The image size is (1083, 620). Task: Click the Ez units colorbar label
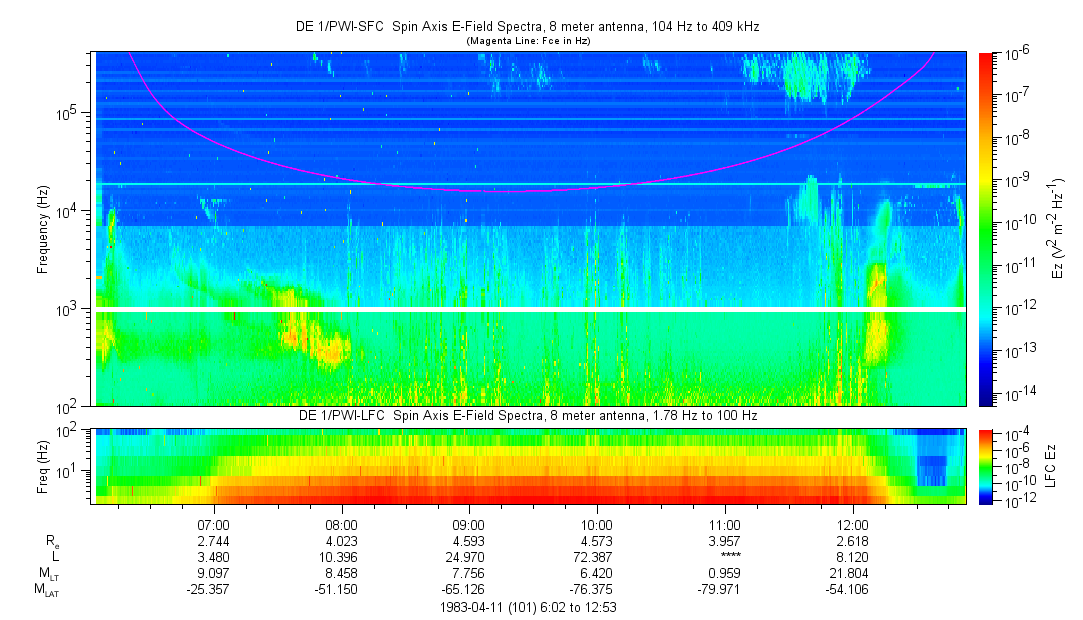pos(1057,229)
